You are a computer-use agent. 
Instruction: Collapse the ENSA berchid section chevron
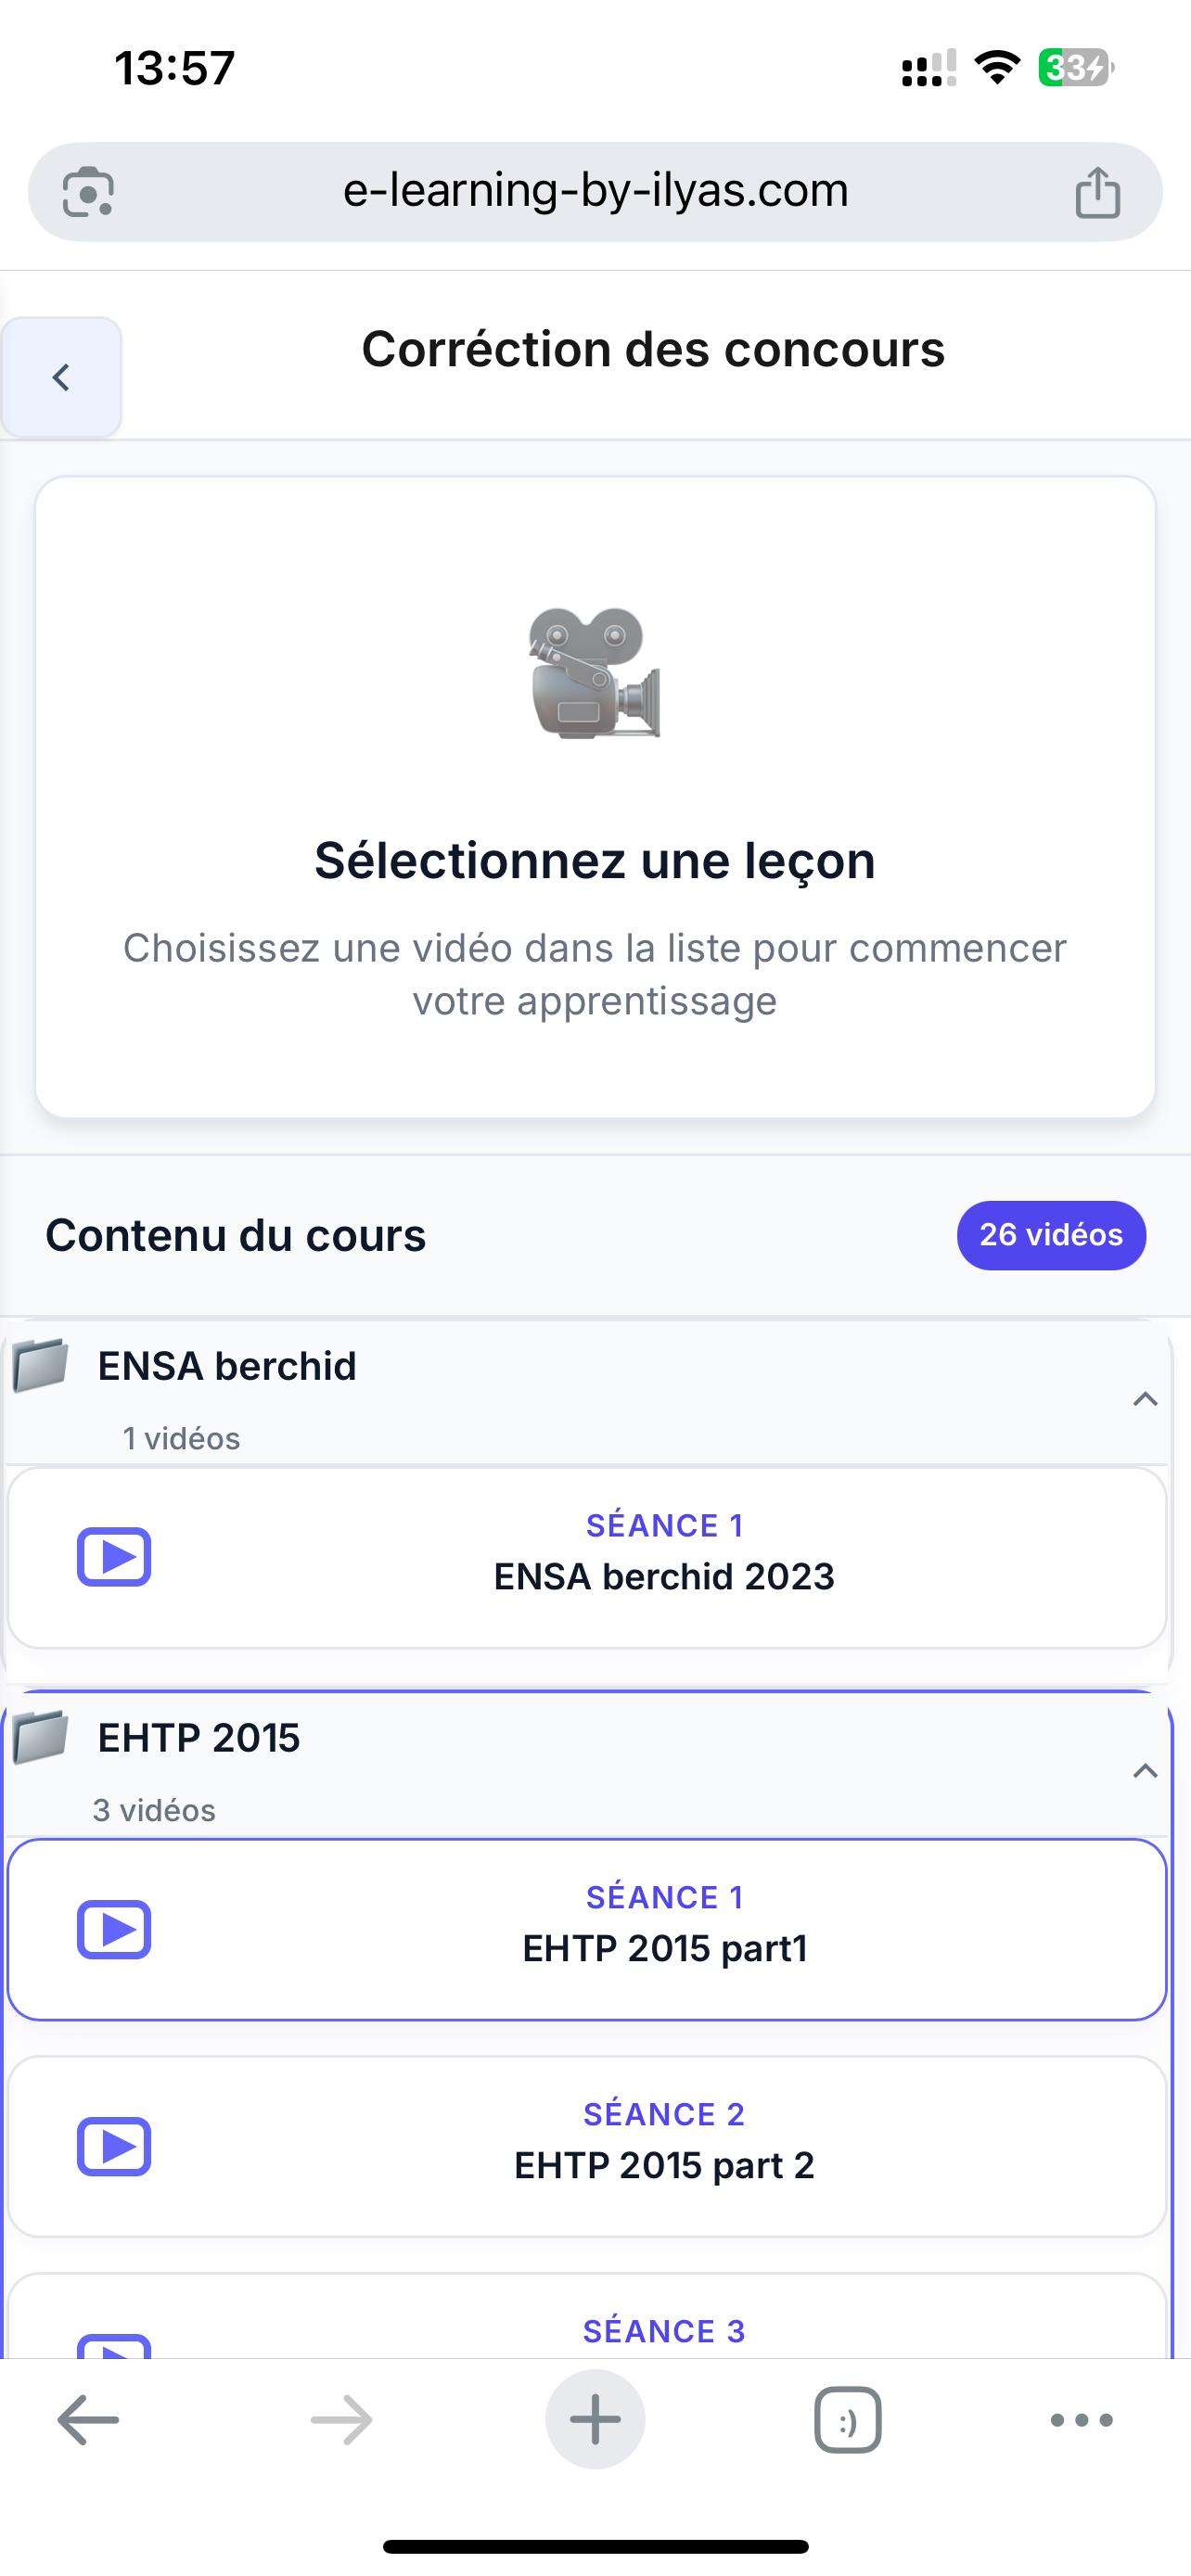[1145, 1399]
